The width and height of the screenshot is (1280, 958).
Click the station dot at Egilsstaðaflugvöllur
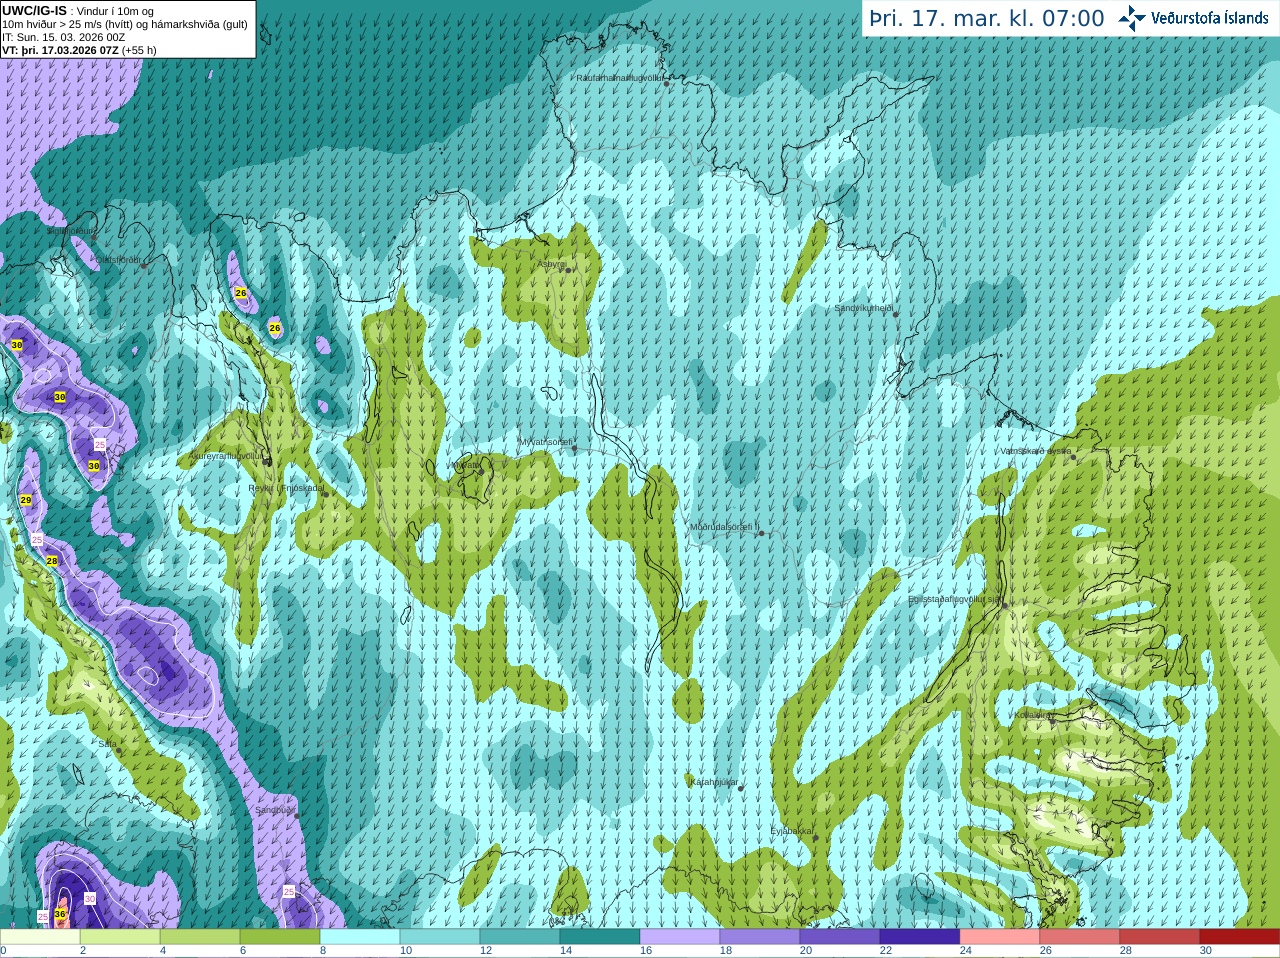pyautogui.click(x=1005, y=606)
